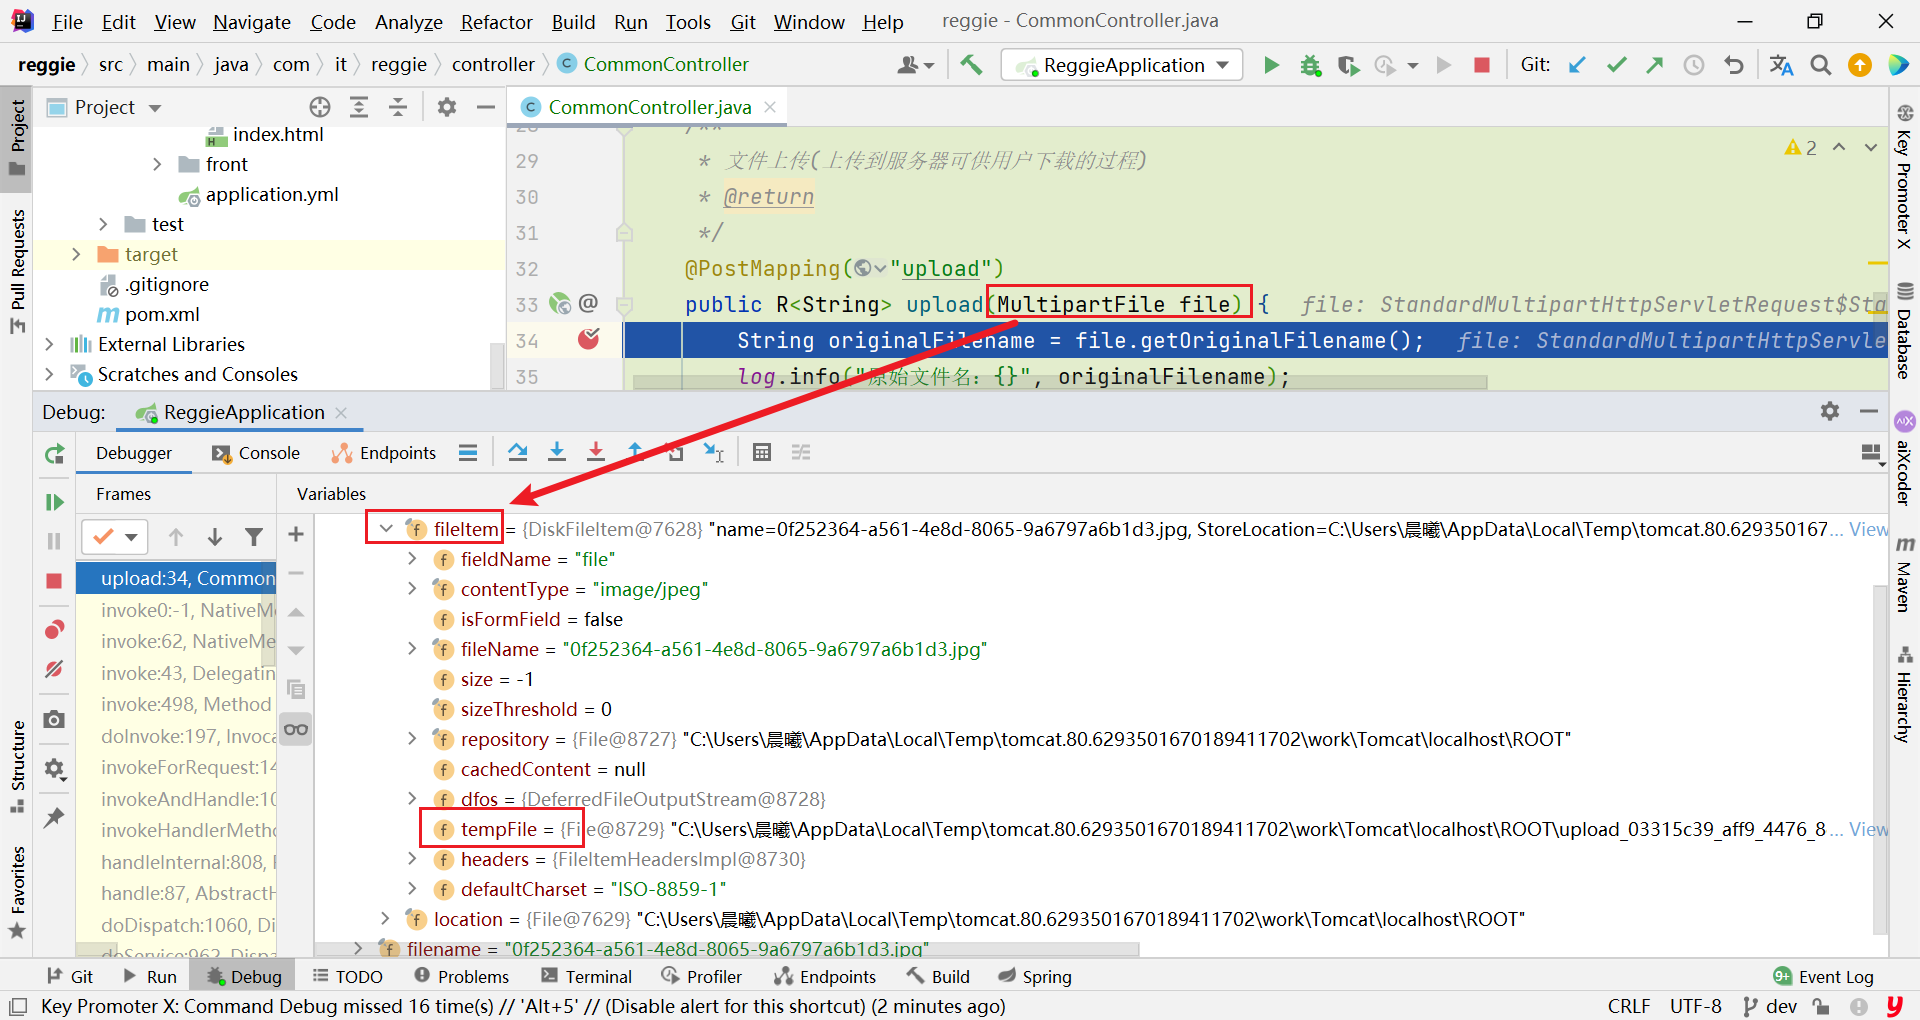Viewport: 1920px width, 1020px height.
Task: Toggle the Favorites tool window stripe
Action: pyautogui.click(x=17, y=892)
